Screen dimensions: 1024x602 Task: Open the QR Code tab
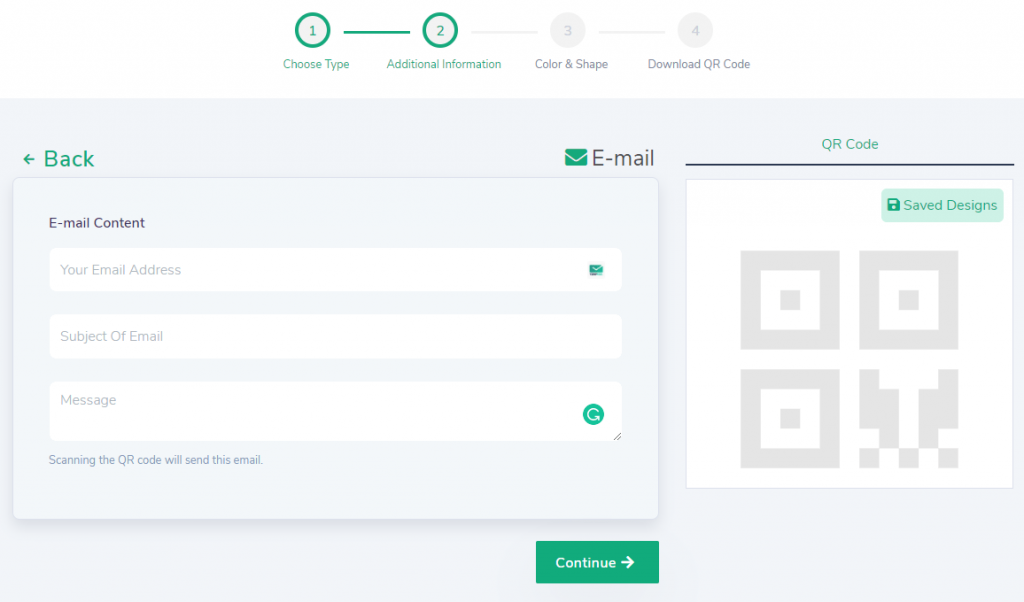click(x=850, y=144)
